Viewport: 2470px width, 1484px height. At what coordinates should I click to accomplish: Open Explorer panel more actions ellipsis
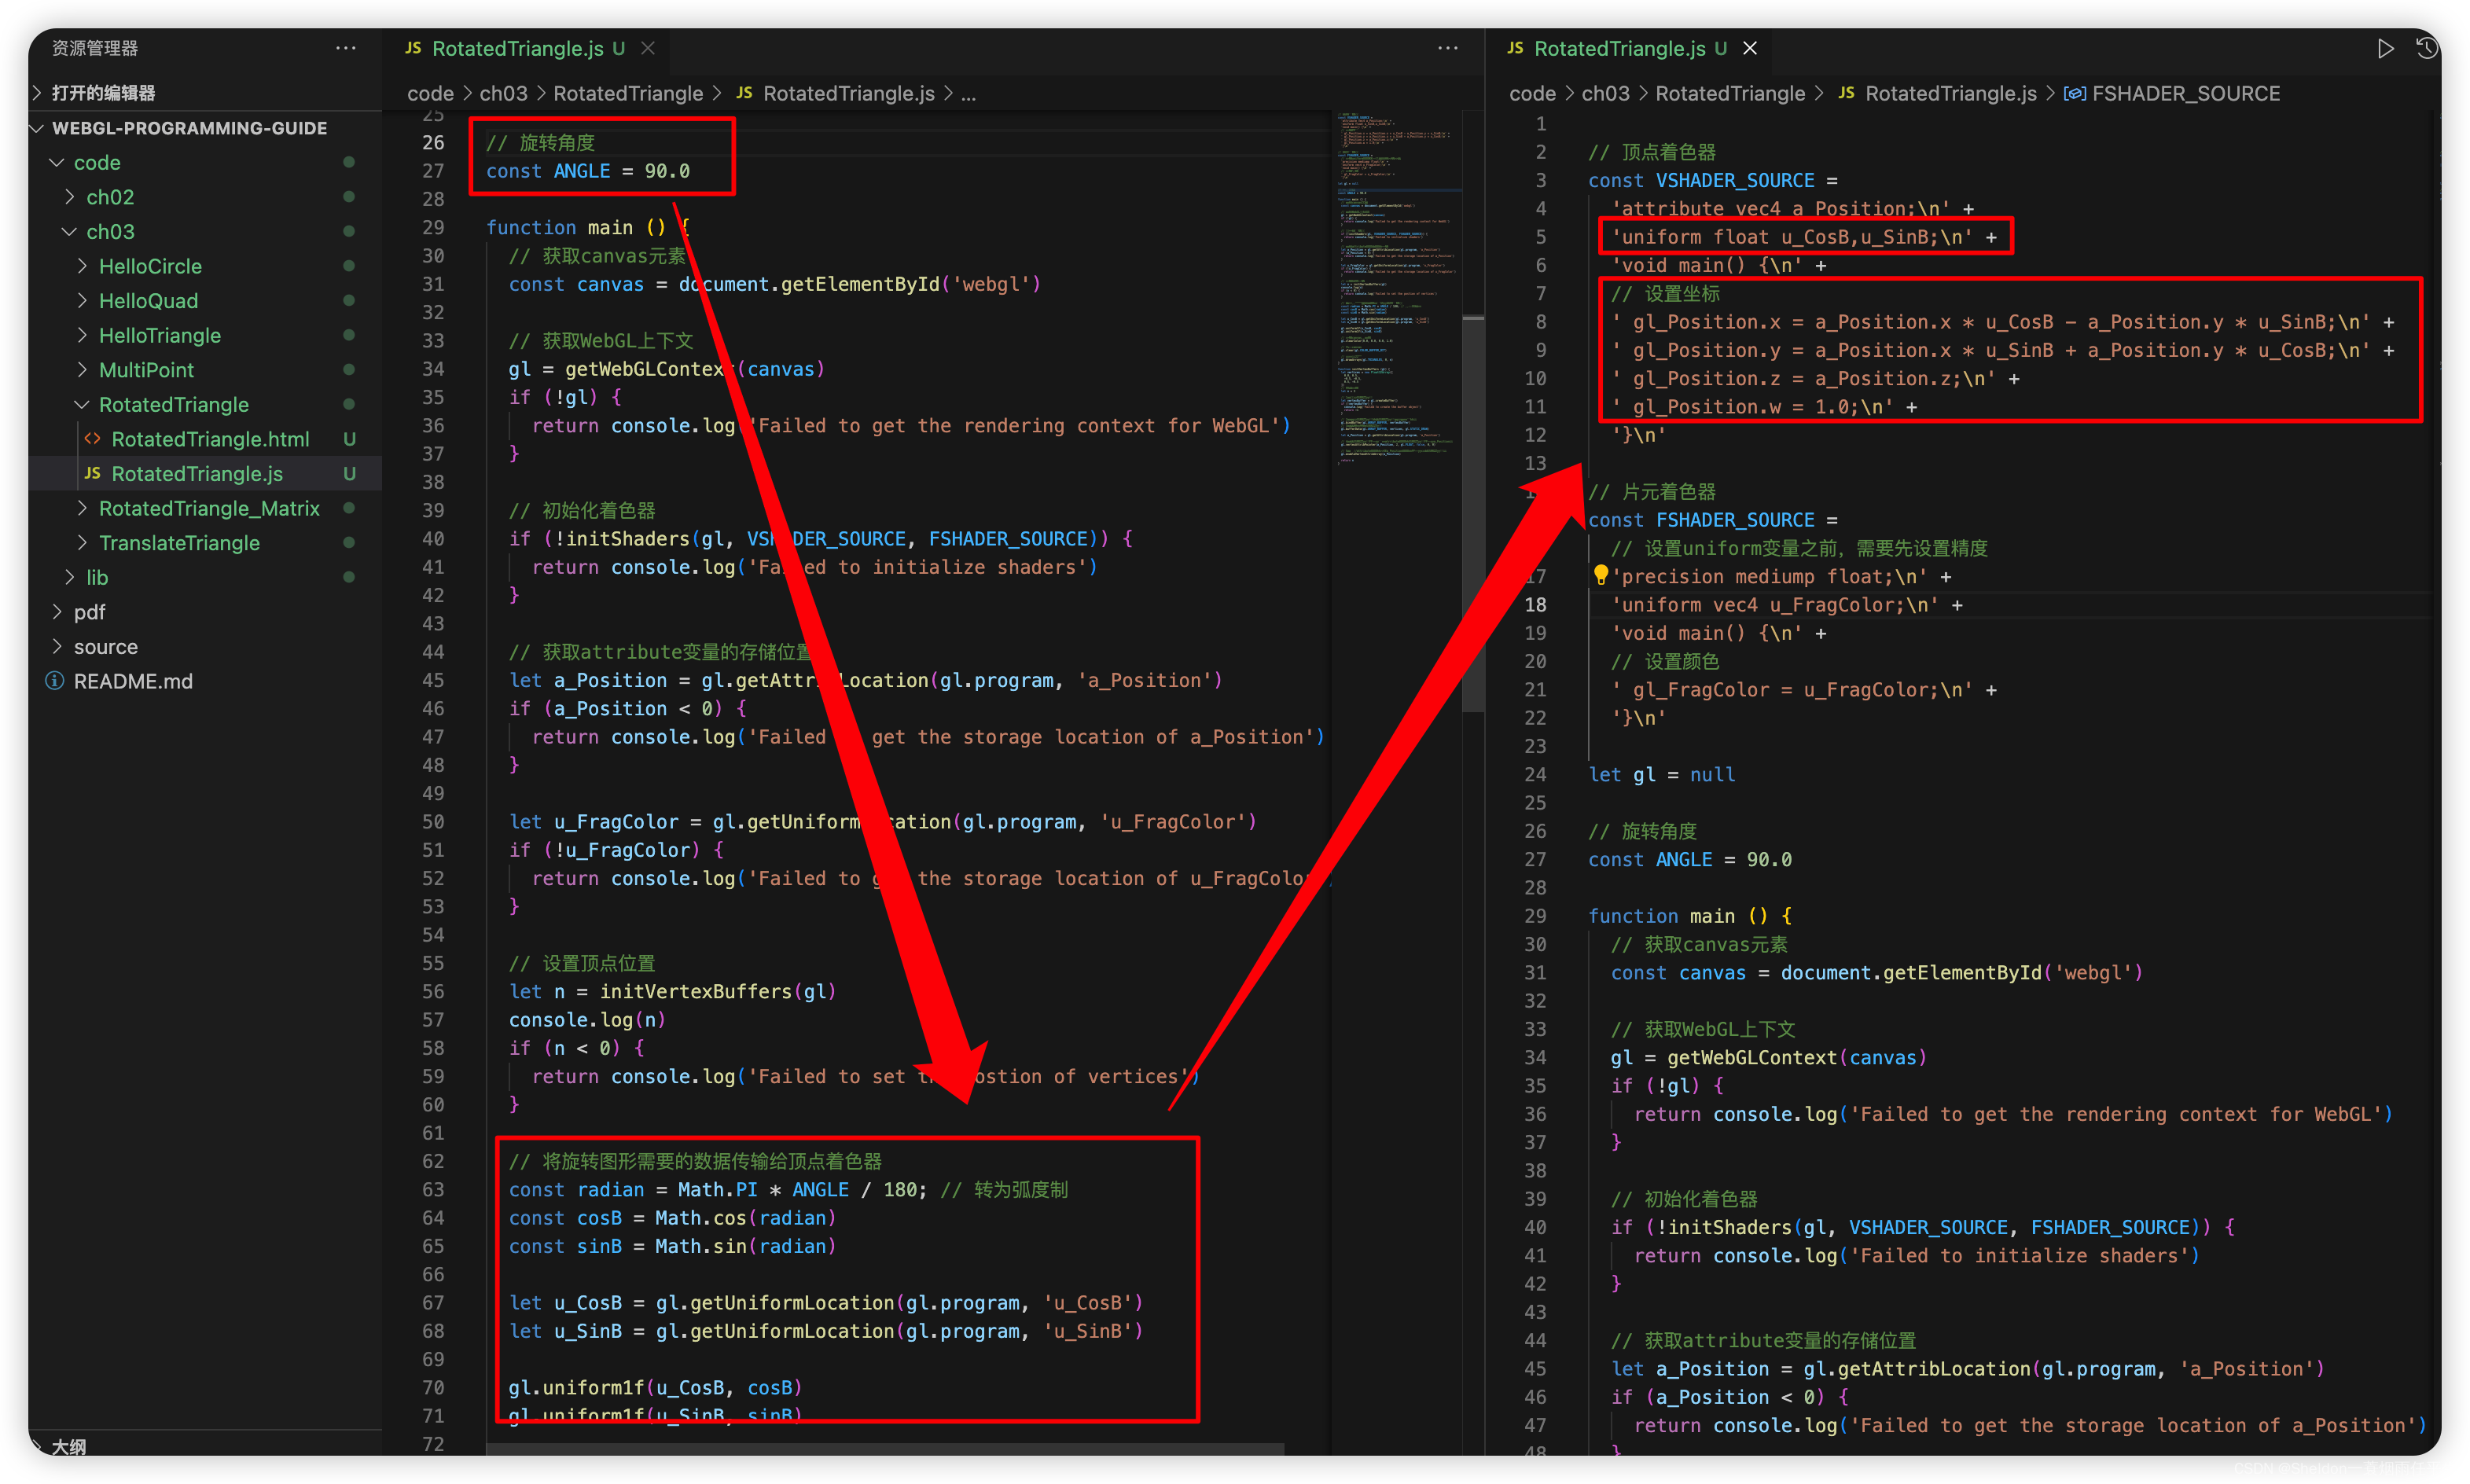pos(346,48)
